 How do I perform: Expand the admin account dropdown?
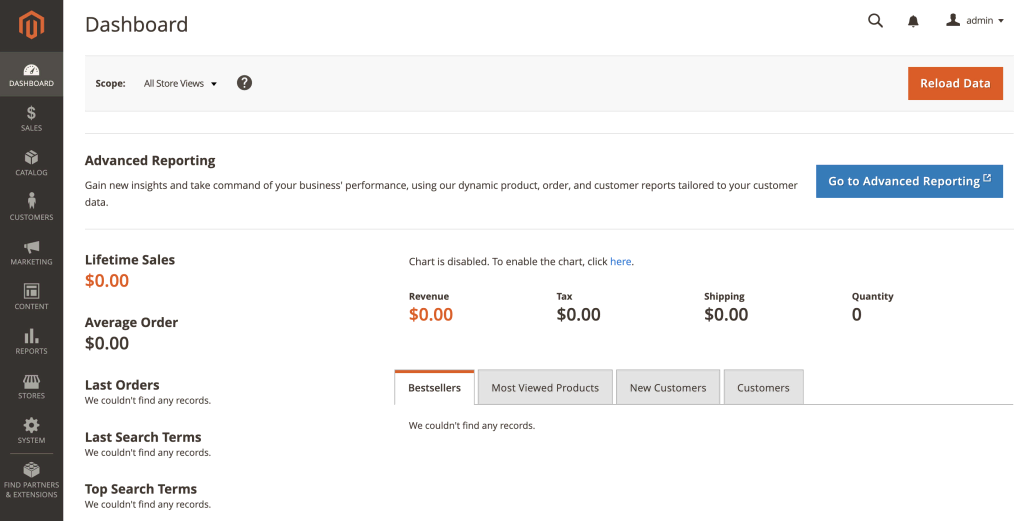coord(974,21)
